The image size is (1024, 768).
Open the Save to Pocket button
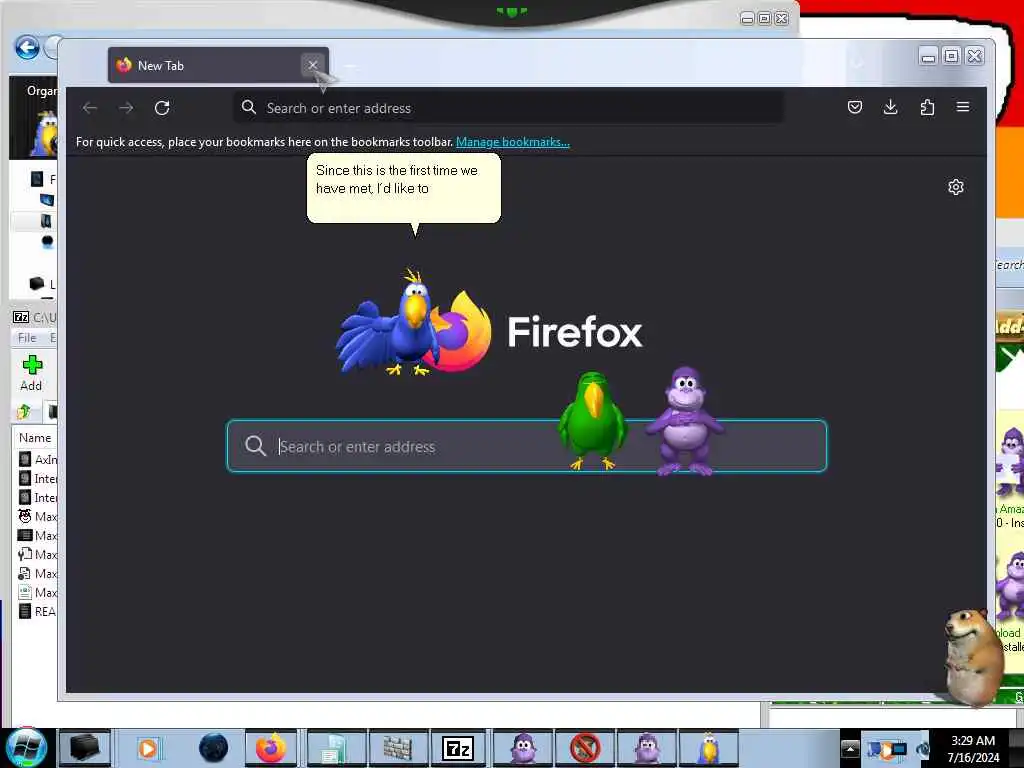[854, 107]
